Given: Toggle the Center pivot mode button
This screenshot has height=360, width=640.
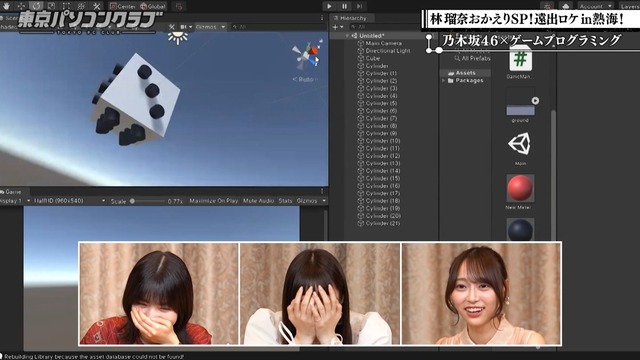Looking at the screenshot, I should pyautogui.click(x=122, y=6).
